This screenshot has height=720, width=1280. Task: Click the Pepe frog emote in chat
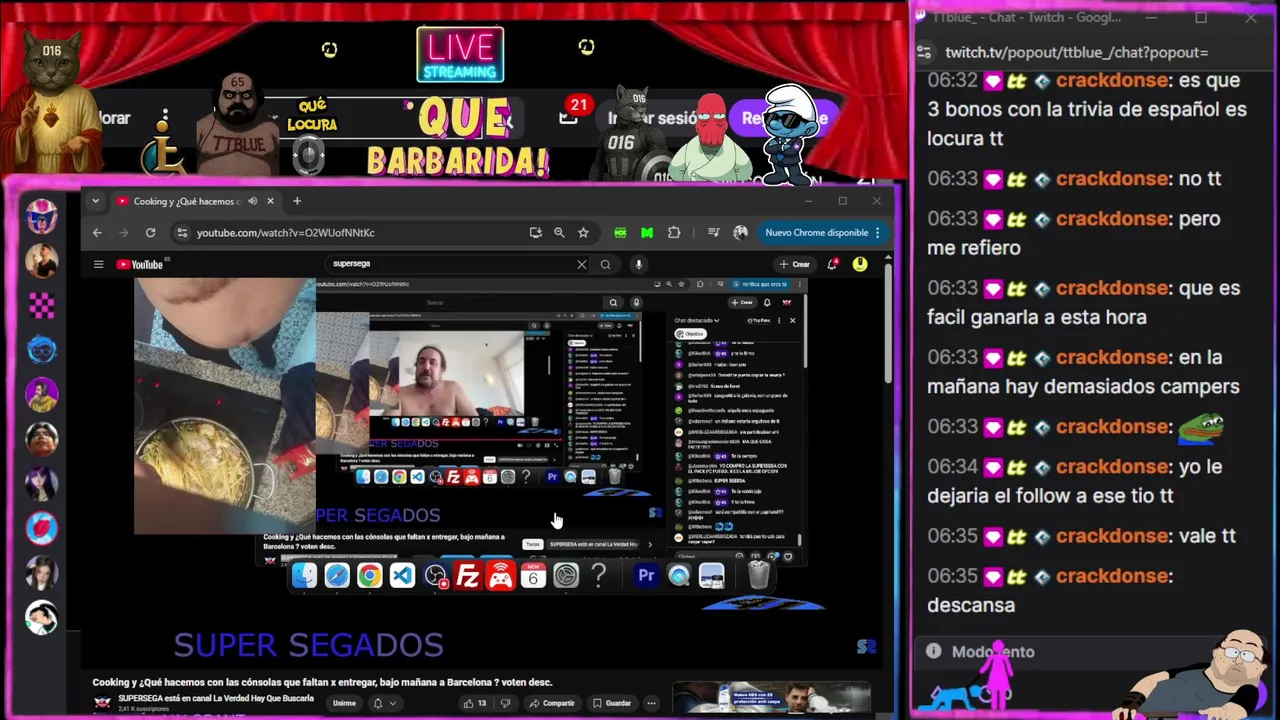(x=1201, y=428)
